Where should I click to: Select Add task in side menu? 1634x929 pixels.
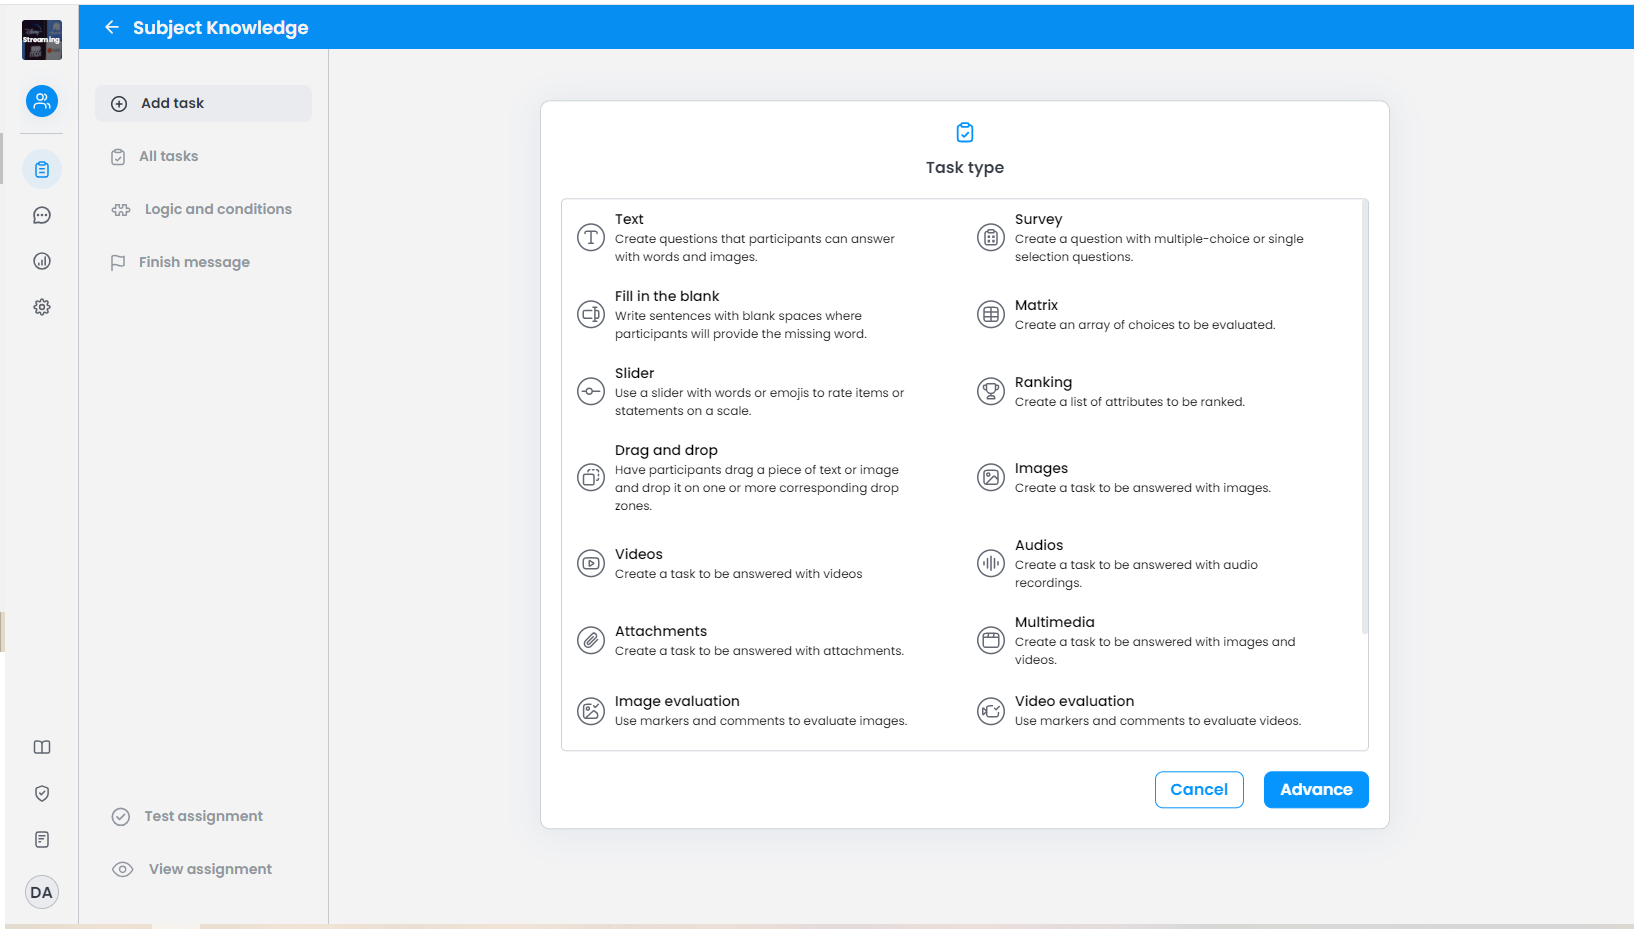click(203, 103)
